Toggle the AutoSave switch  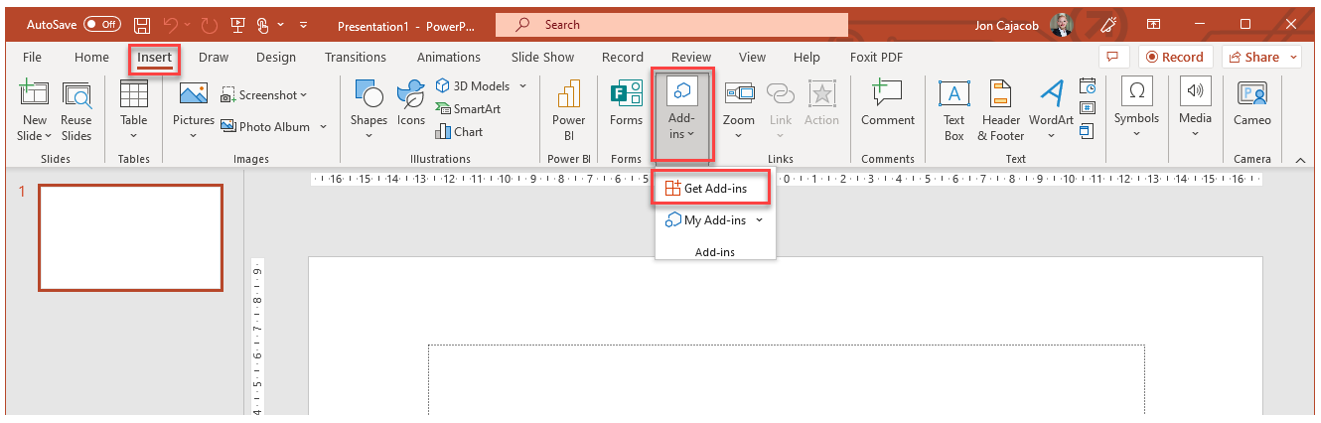click(x=103, y=24)
